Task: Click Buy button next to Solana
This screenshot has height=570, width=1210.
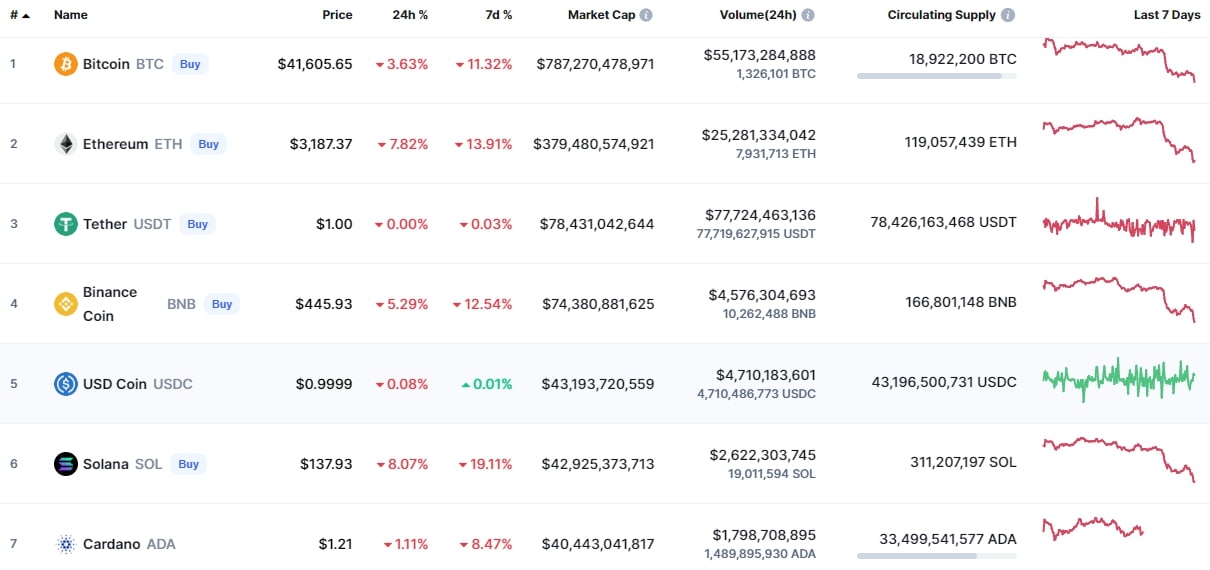Action: point(188,464)
